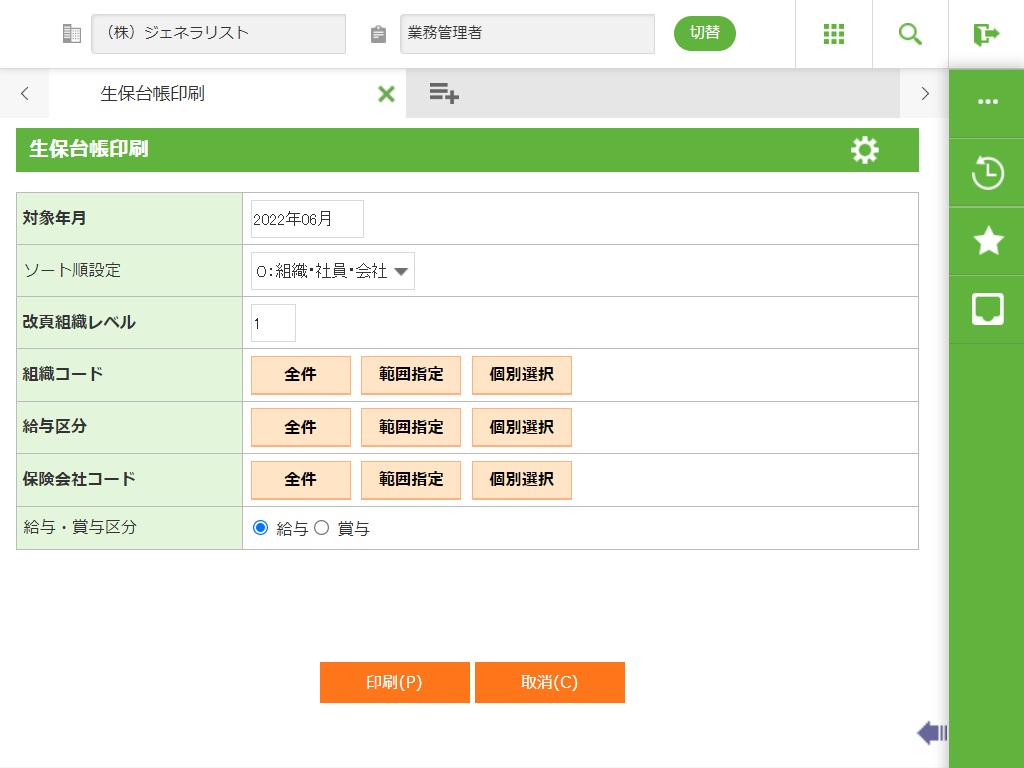Click the three-dots more icon in sidebar
This screenshot has width=1024, height=768.
[x=987, y=102]
